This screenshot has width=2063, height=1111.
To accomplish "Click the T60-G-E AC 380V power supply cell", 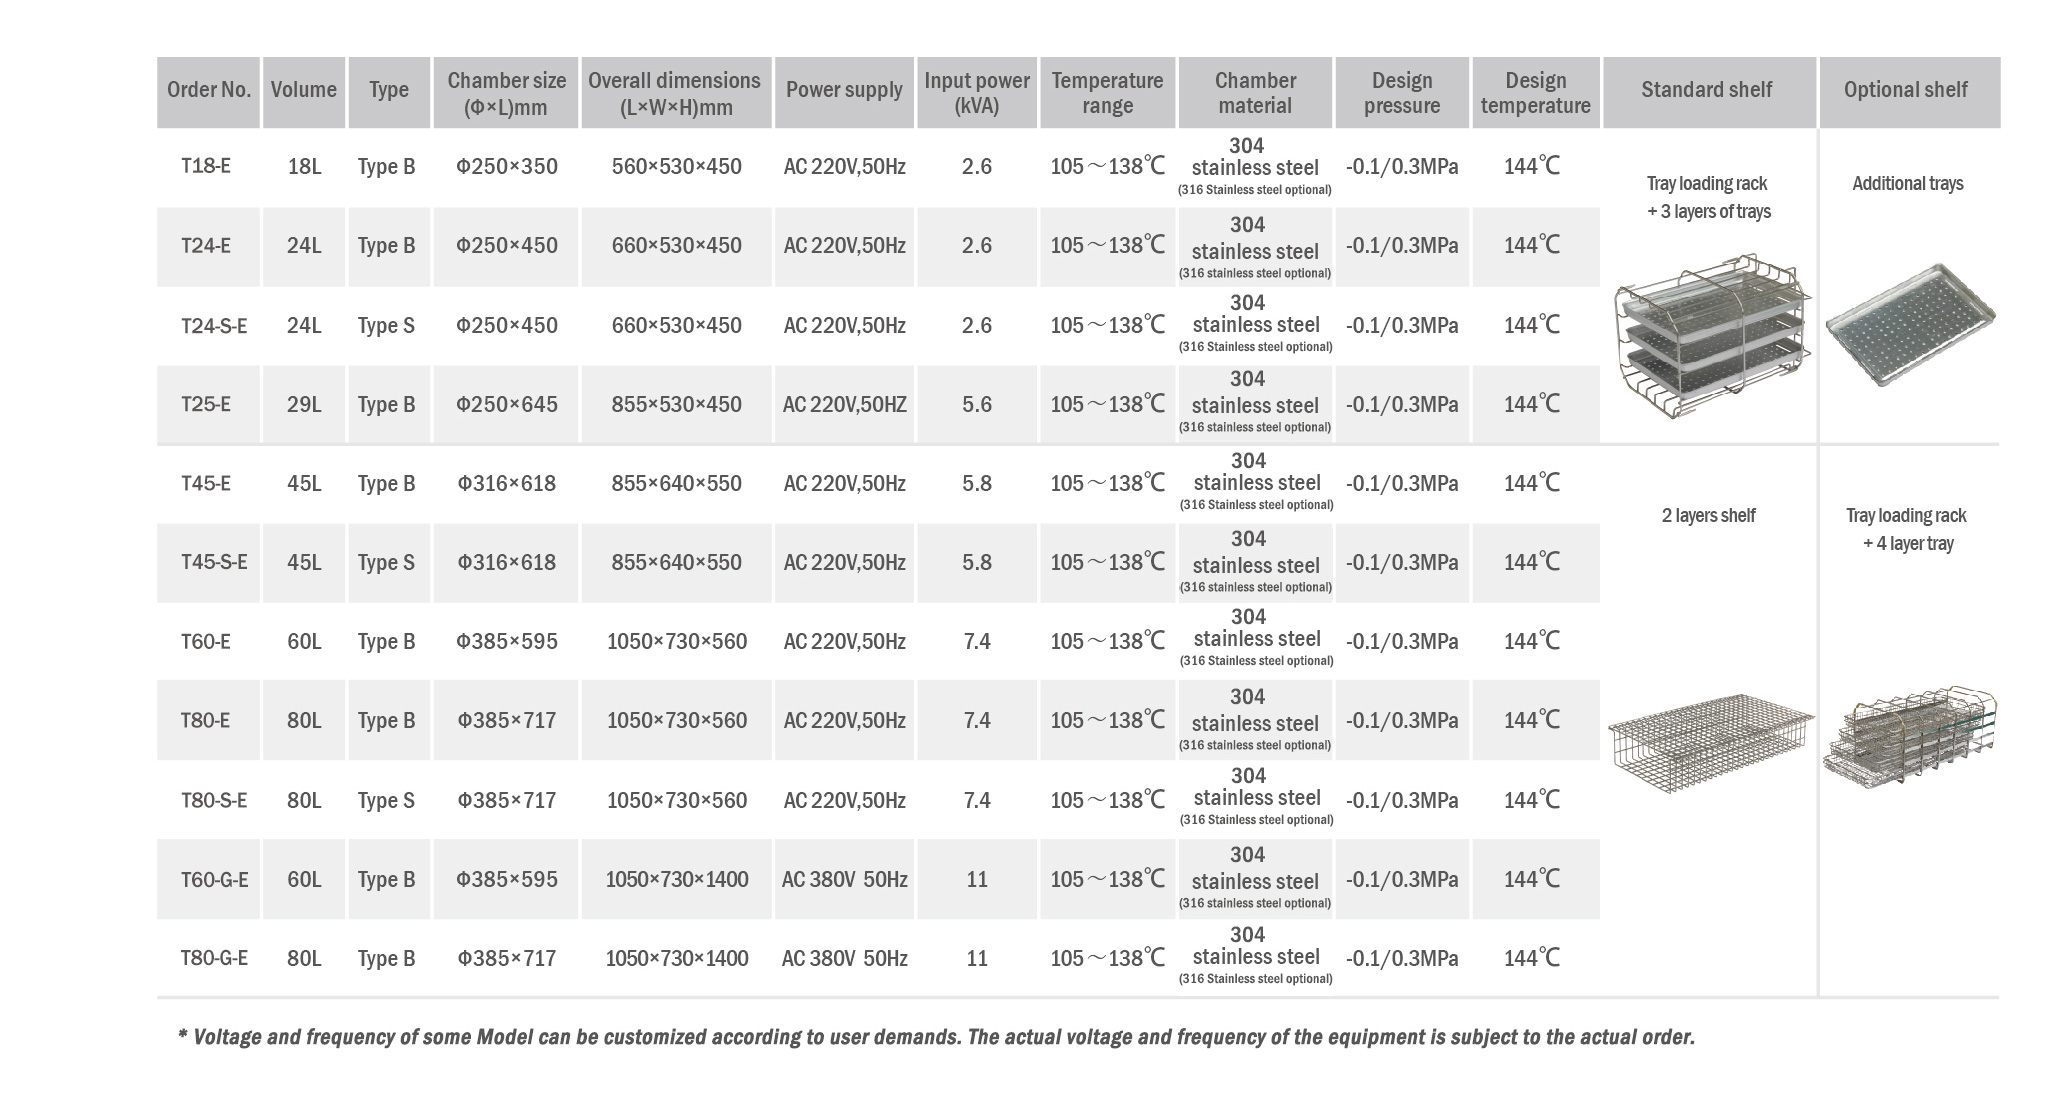I will (844, 880).
